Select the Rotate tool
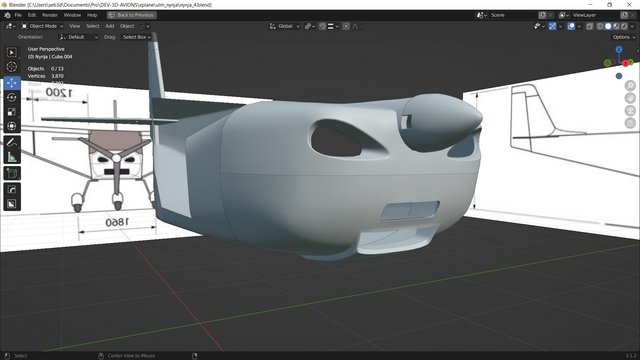The width and height of the screenshot is (640, 360). click(x=12, y=97)
